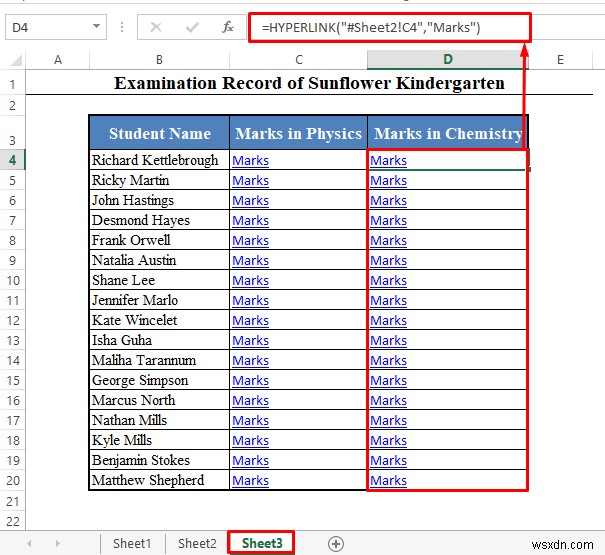This screenshot has width=605, height=555.
Task: Open Chemistry Marks link for Frank Orwell
Action: [x=388, y=241]
